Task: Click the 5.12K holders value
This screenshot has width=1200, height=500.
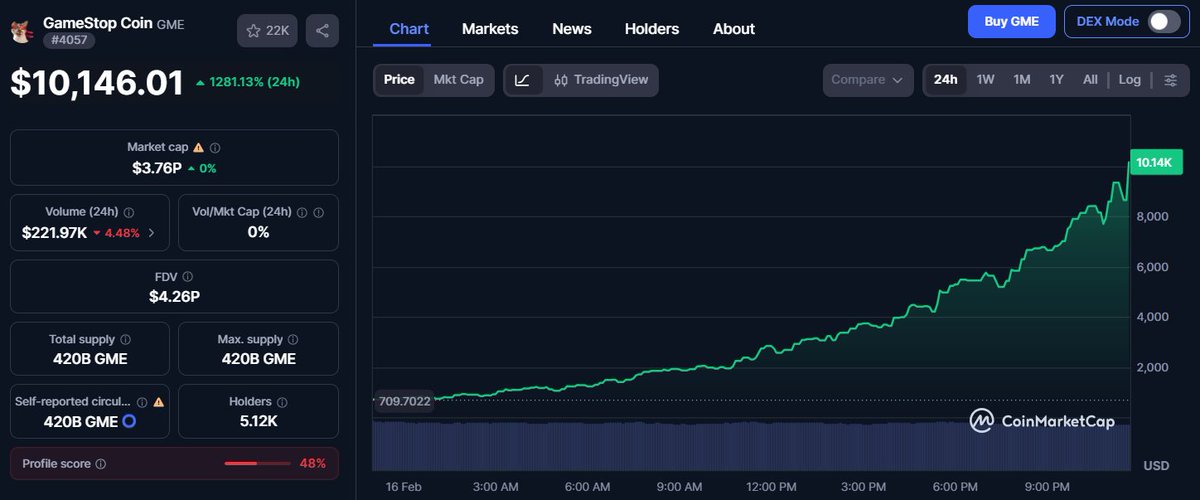Action: pyautogui.click(x=258, y=421)
